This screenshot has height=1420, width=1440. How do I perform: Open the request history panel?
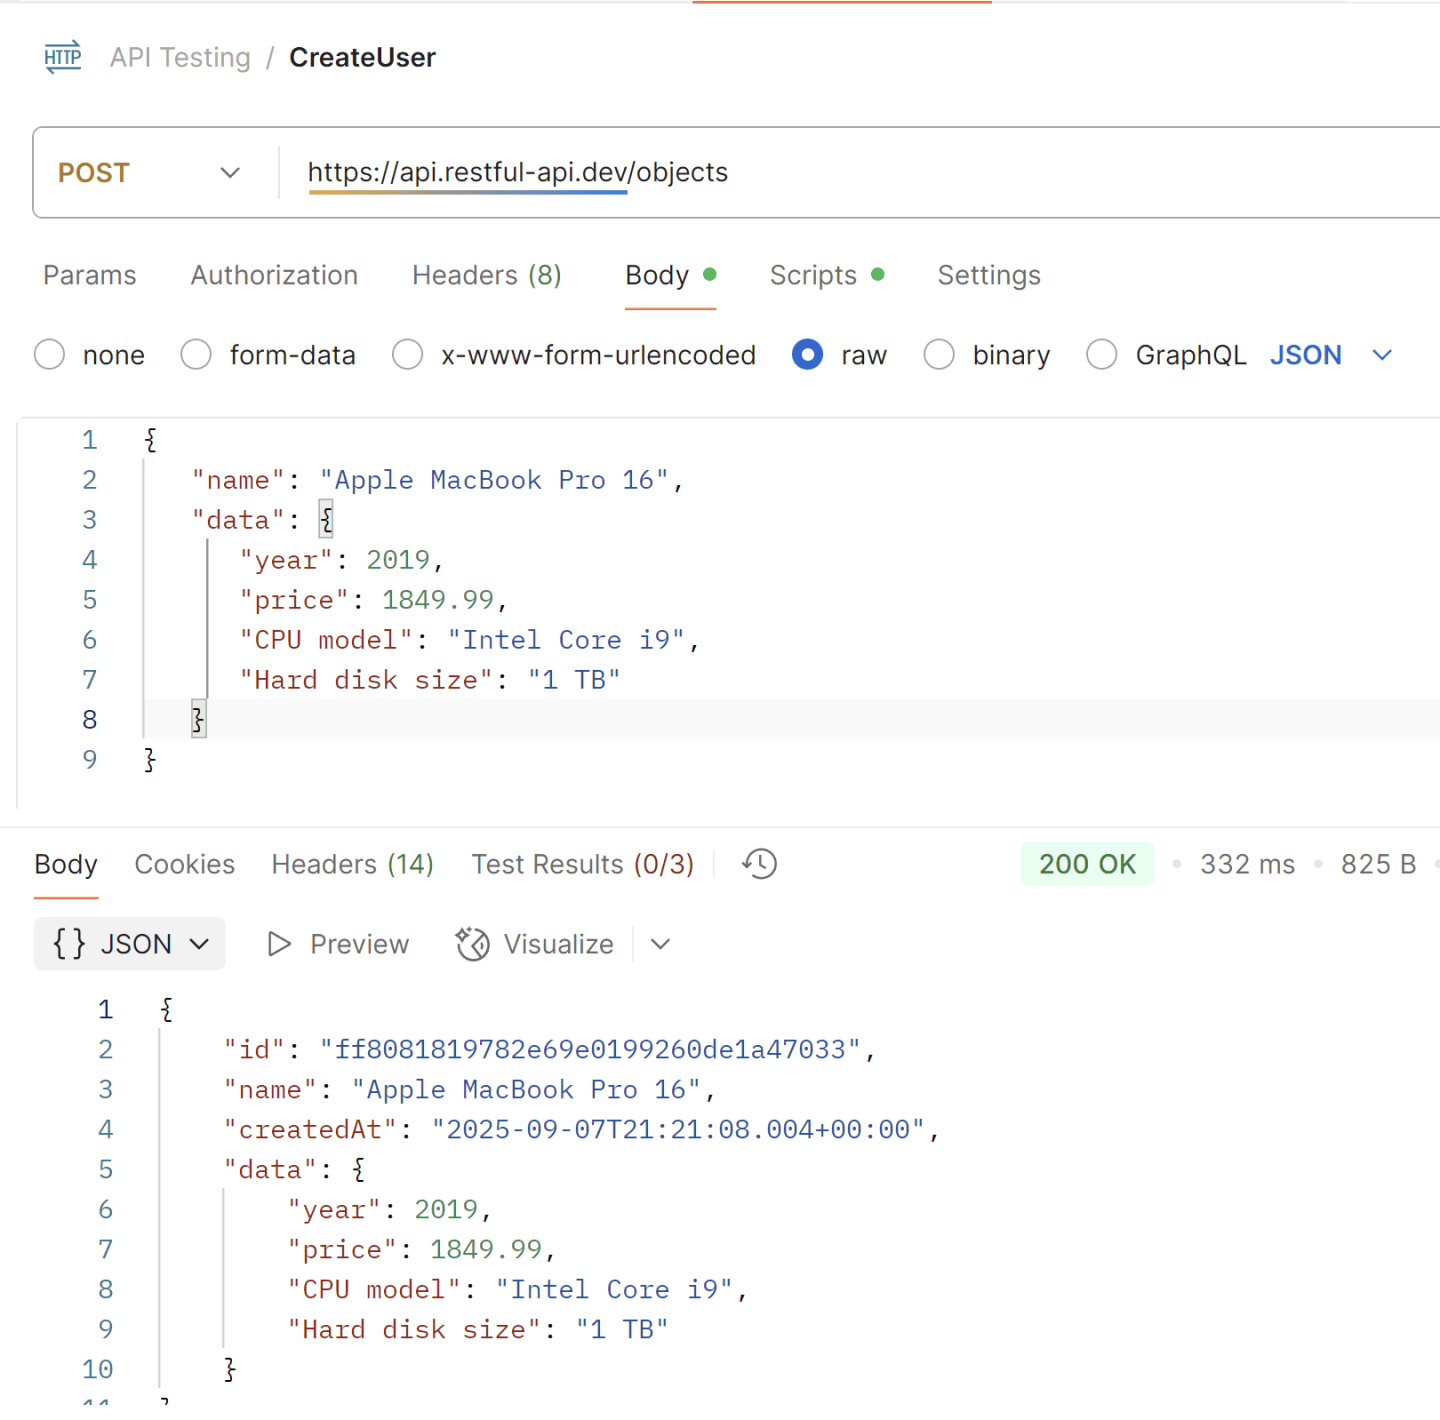click(x=758, y=863)
